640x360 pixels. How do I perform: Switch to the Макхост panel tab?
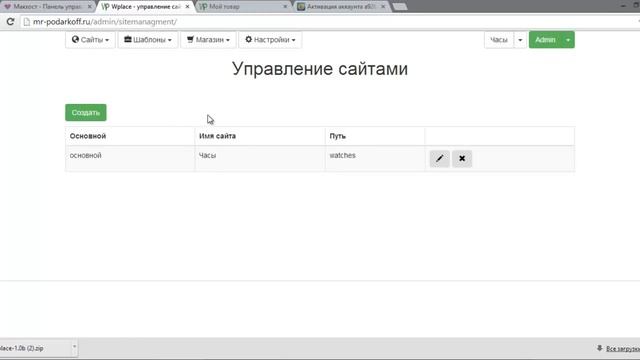pyautogui.click(x=47, y=7)
